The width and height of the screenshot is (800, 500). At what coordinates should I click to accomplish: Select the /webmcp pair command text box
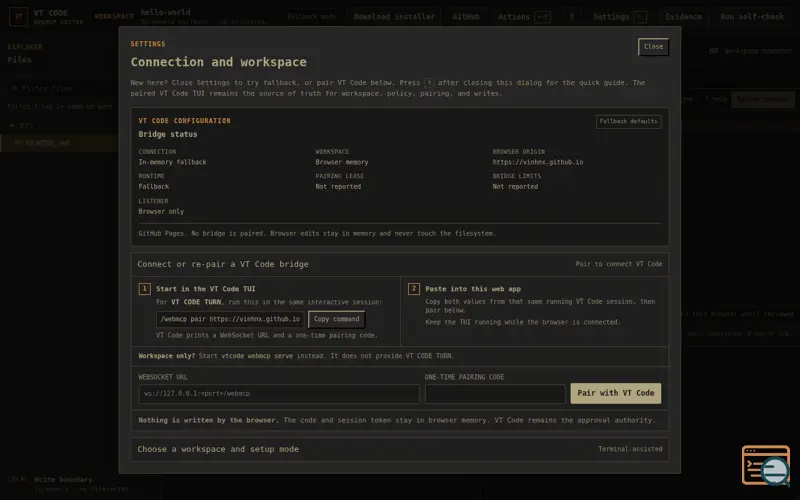click(230, 319)
